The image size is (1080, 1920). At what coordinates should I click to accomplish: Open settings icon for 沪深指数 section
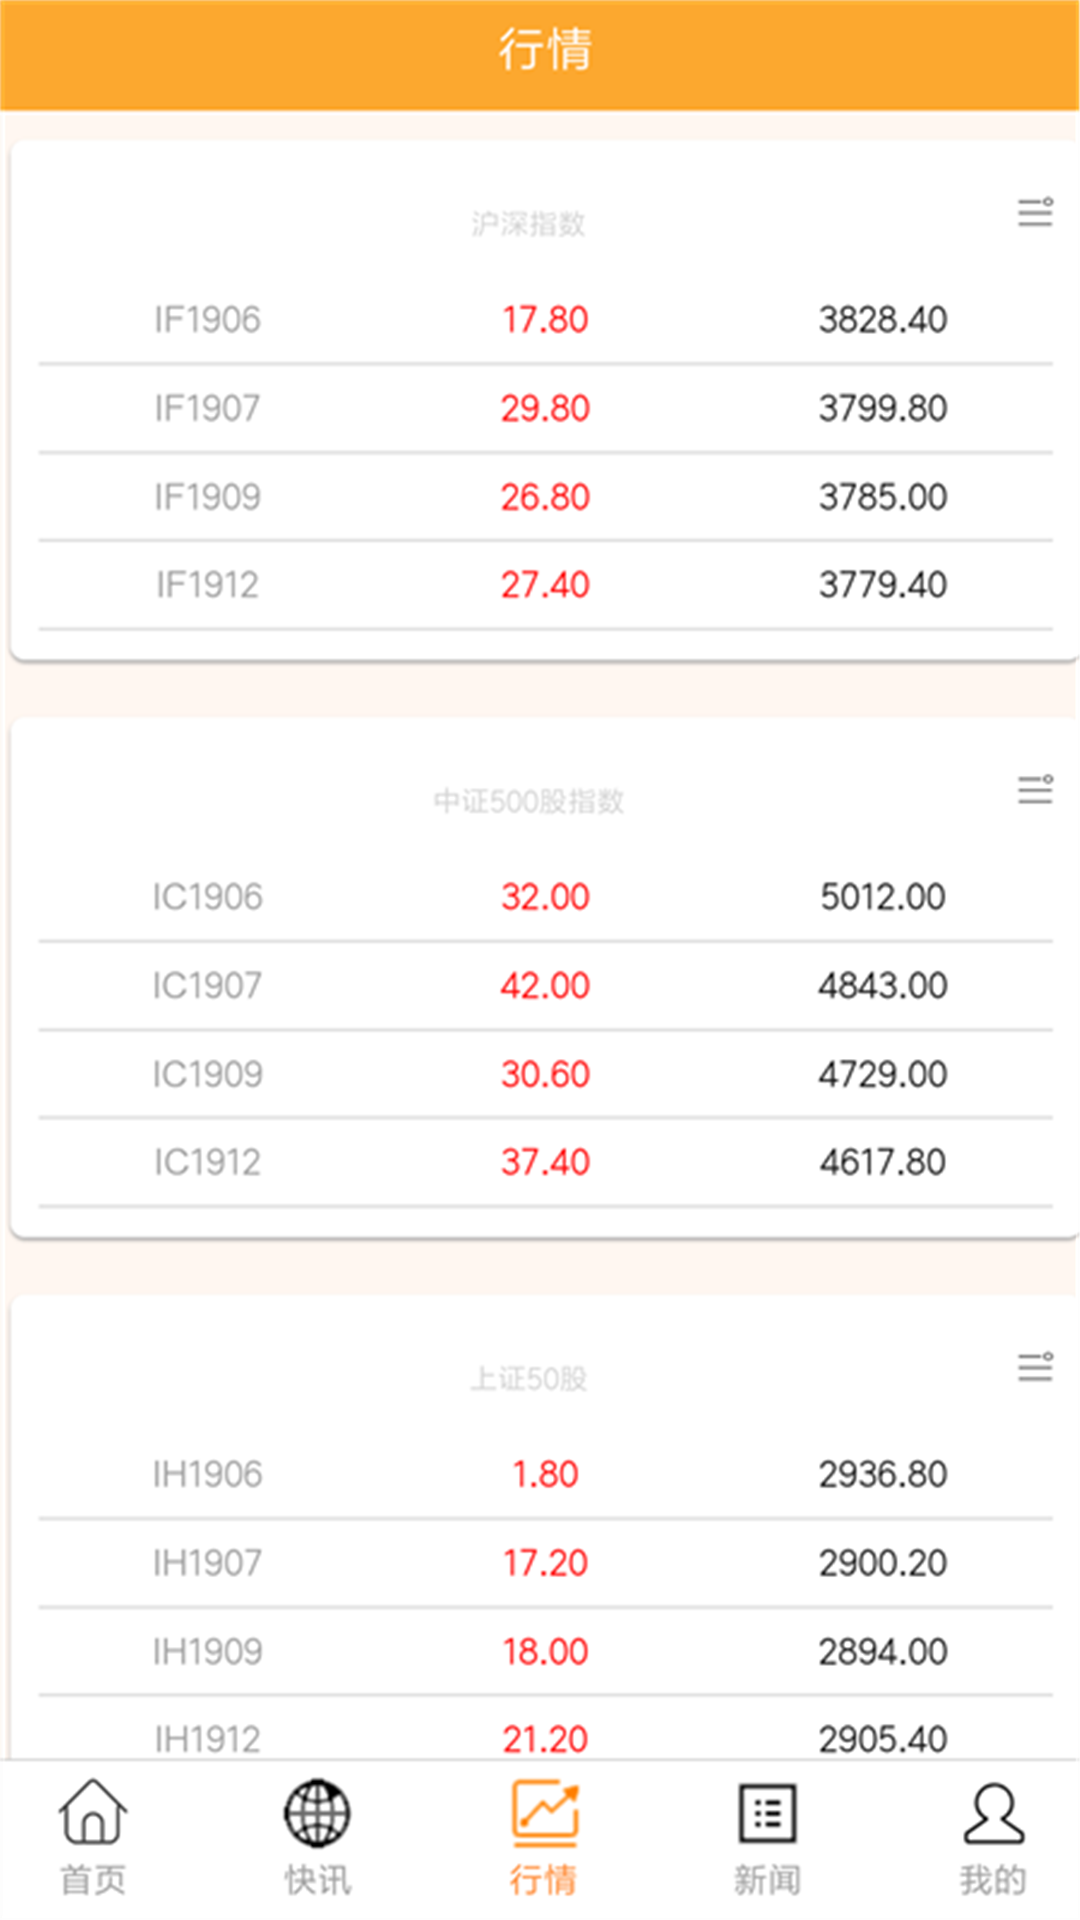click(1035, 212)
